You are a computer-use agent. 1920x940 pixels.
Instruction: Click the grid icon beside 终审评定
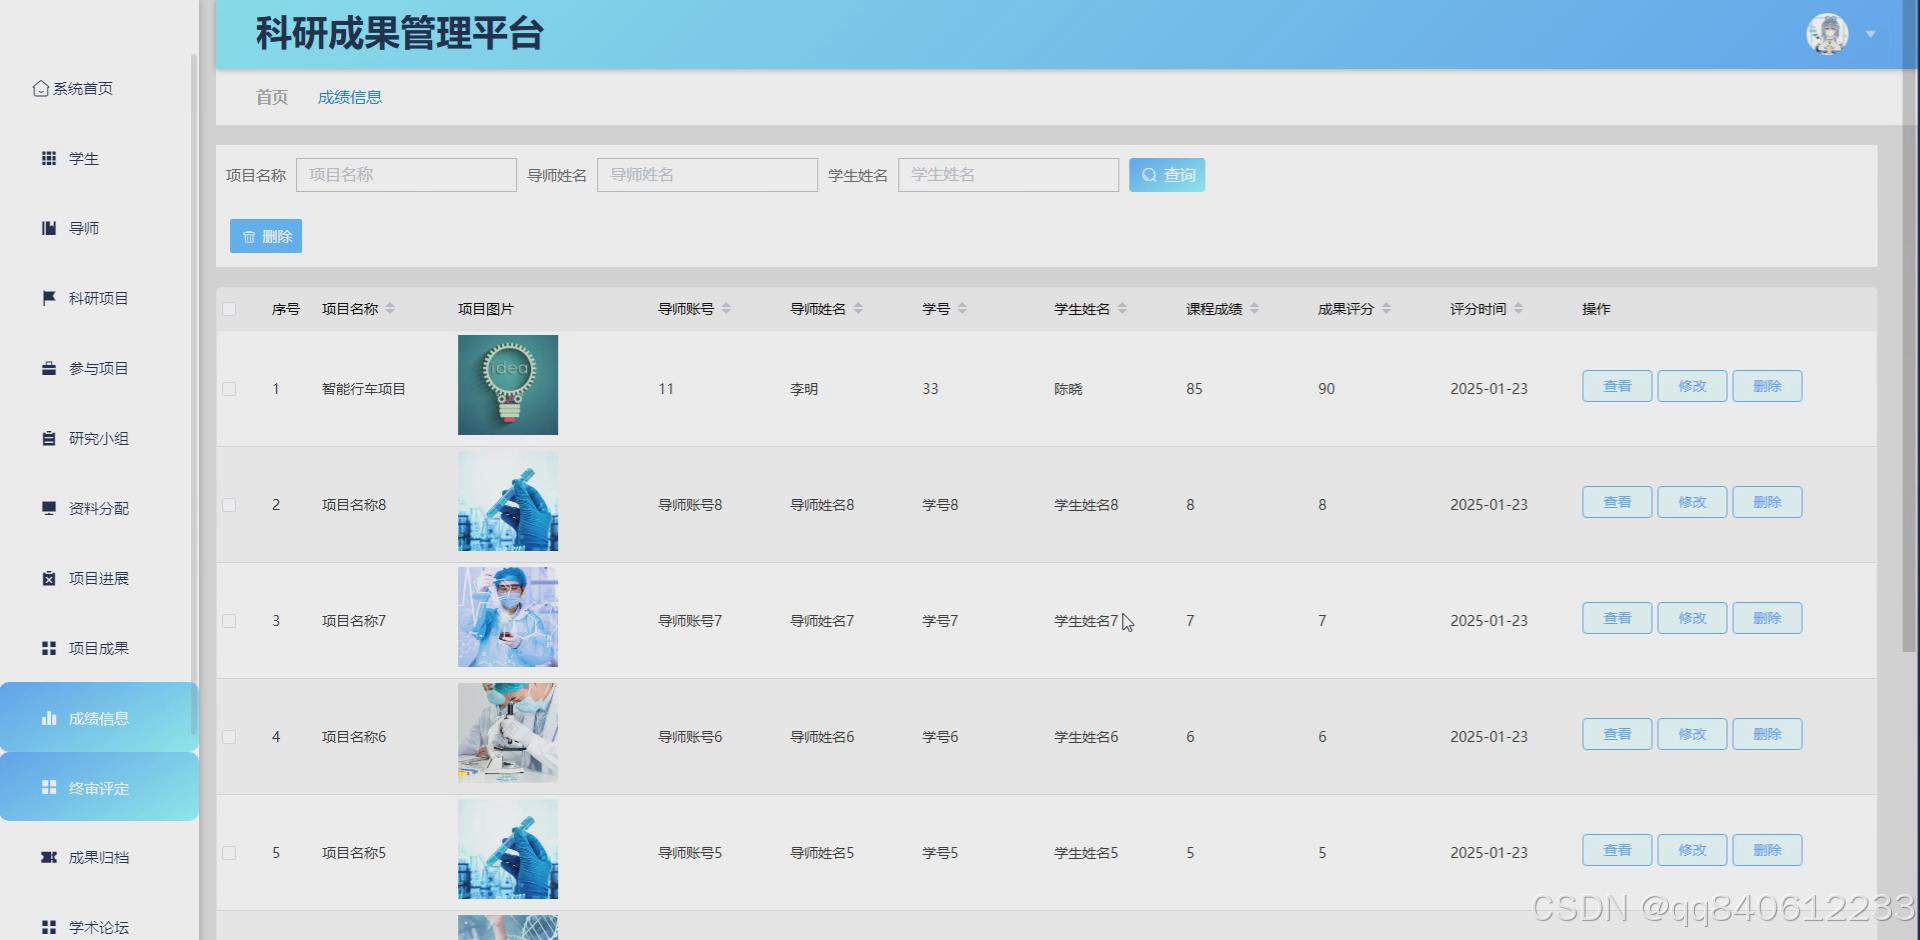48,787
